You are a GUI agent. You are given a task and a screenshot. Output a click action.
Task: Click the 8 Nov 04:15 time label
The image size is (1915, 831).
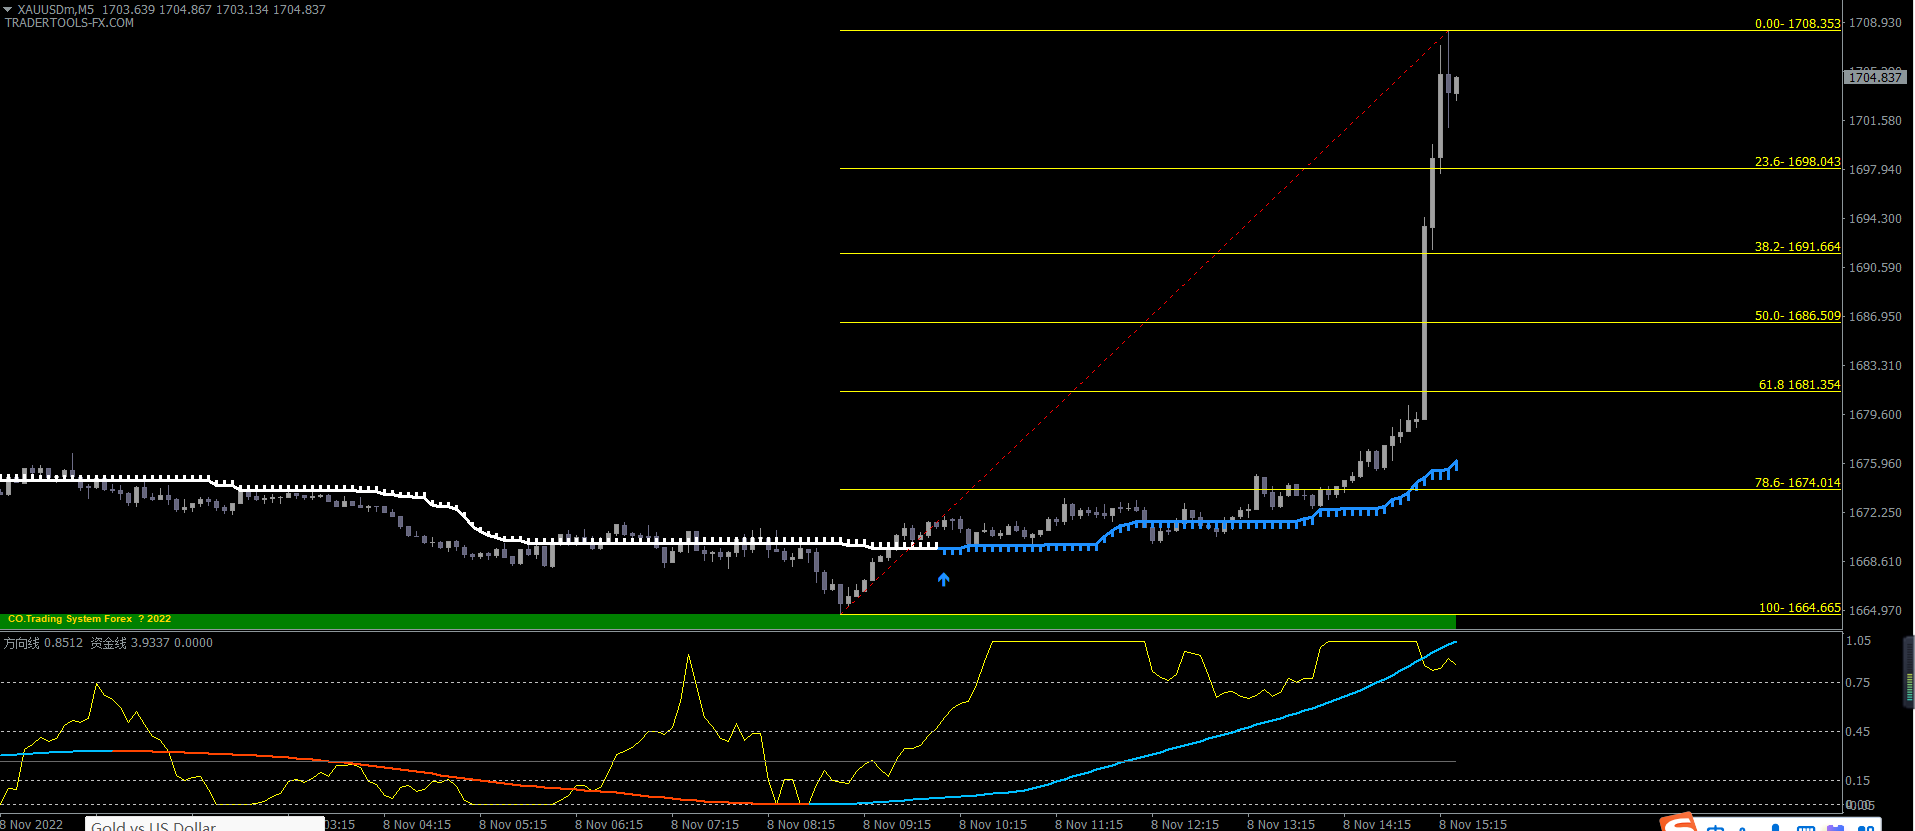[x=417, y=824]
